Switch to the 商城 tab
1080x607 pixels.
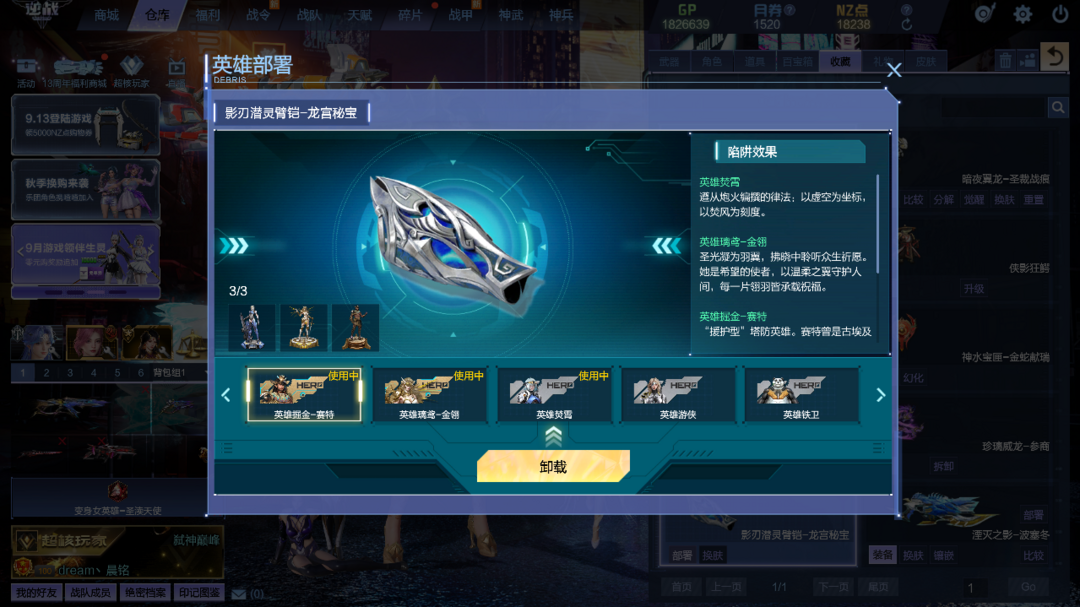click(107, 14)
